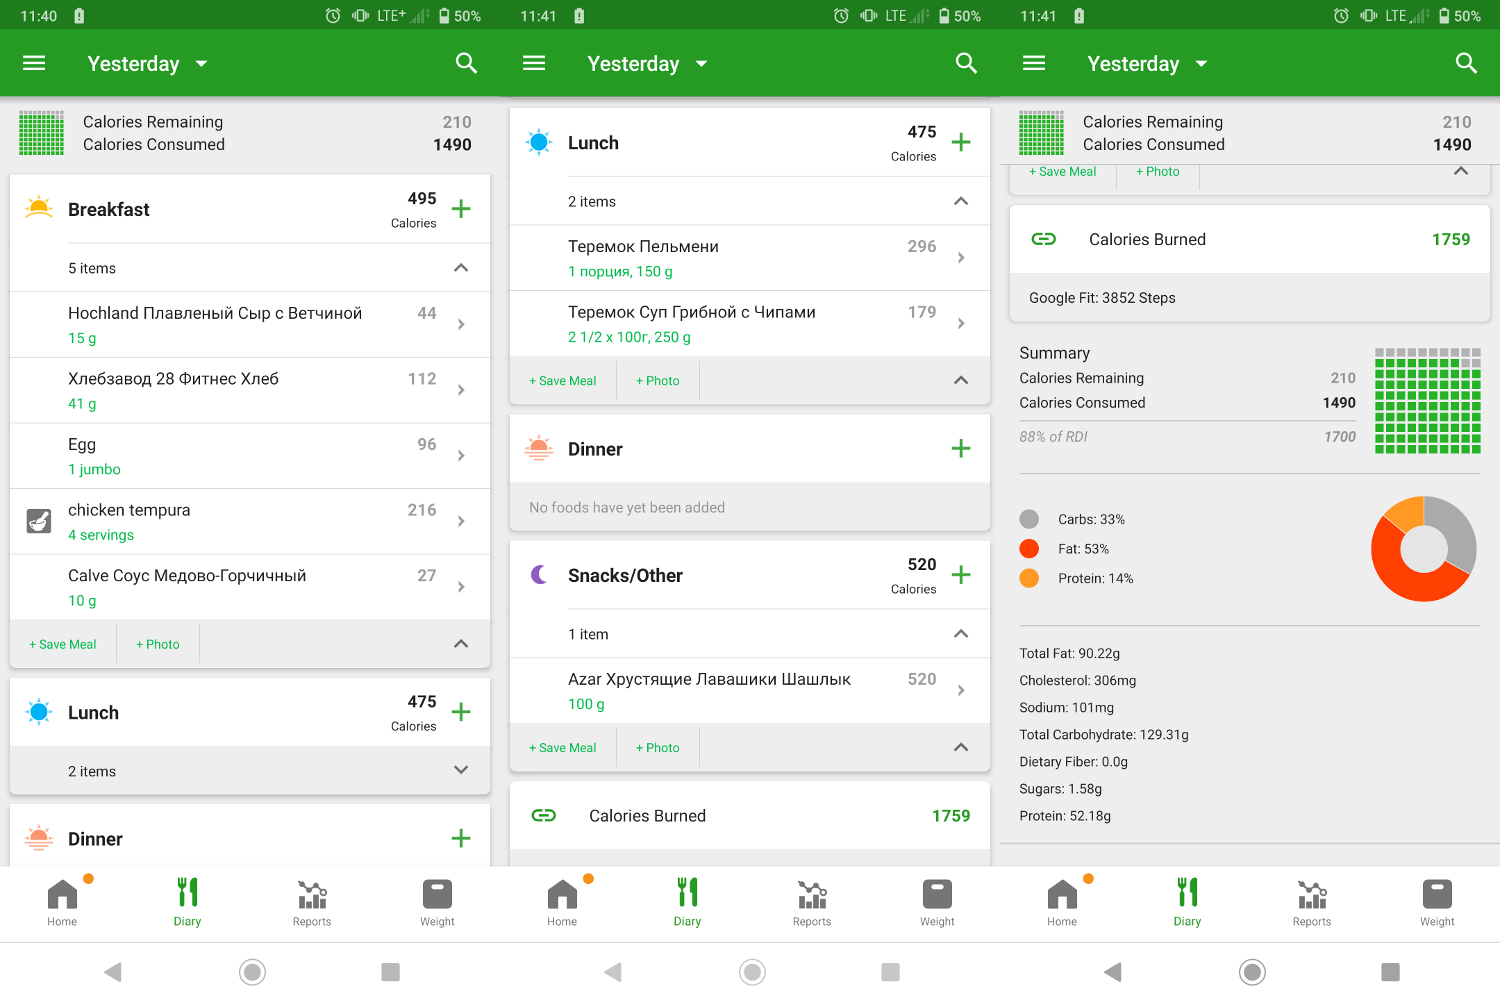The width and height of the screenshot is (1500, 1000).
Task: Tap Android recents button in right screen
Action: click(x=1390, y=971)
